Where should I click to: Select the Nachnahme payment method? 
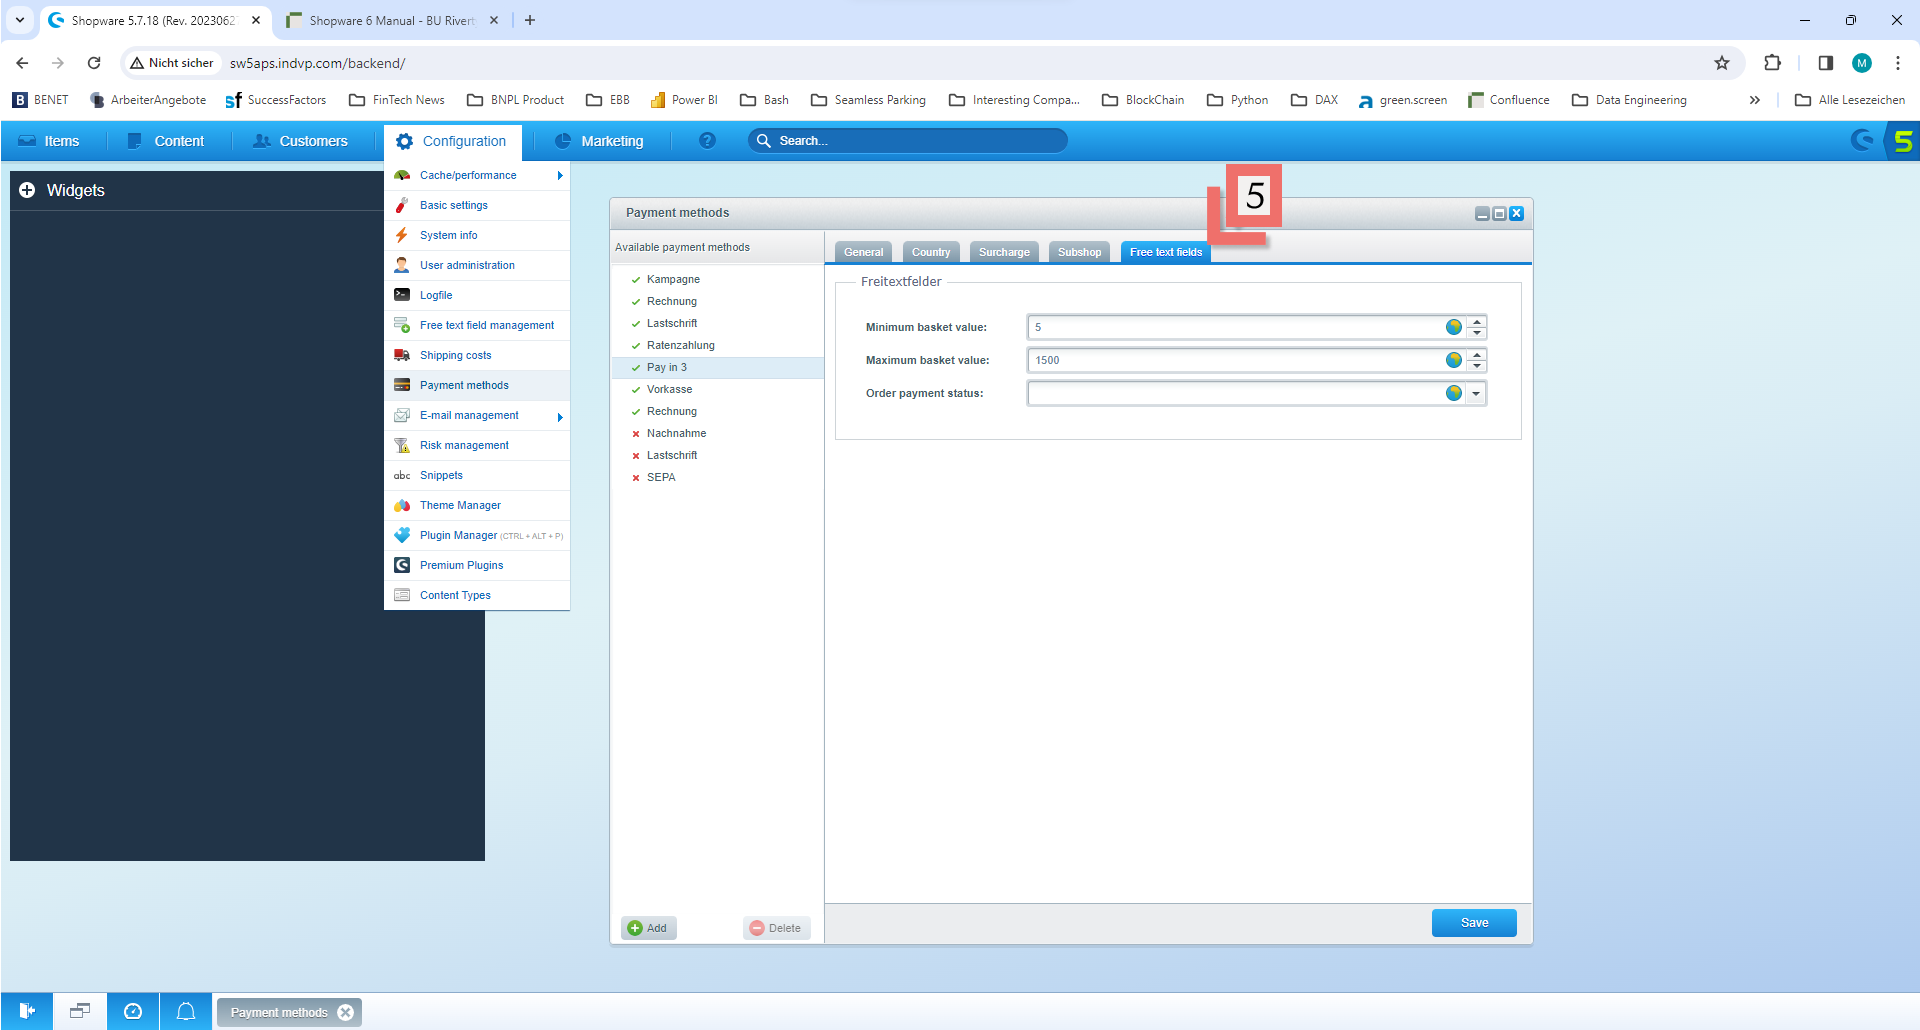[676, 433]
